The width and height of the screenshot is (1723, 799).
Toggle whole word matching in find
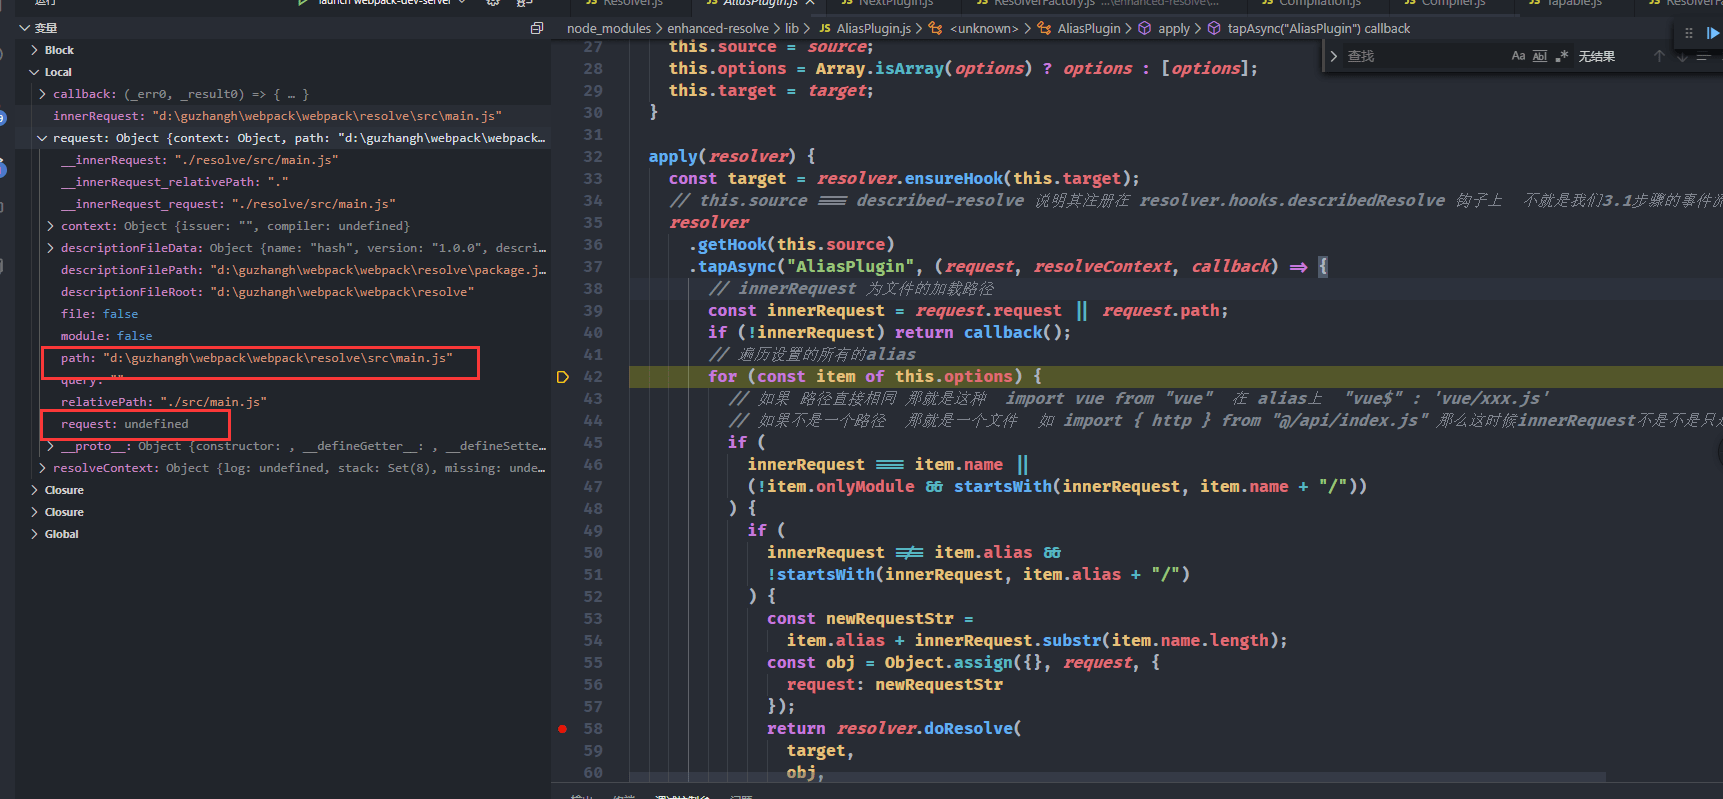click(1540, 57)
